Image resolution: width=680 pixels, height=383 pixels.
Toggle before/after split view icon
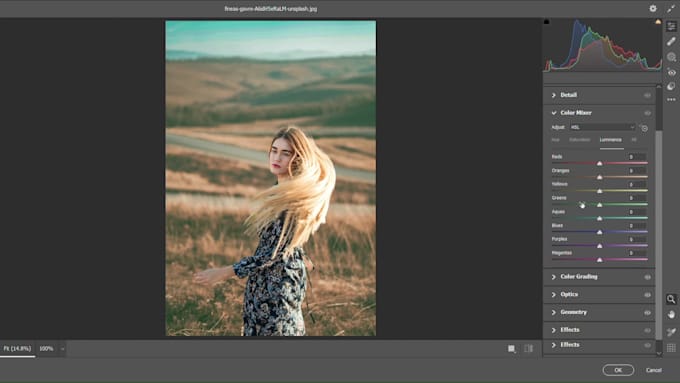529,349
